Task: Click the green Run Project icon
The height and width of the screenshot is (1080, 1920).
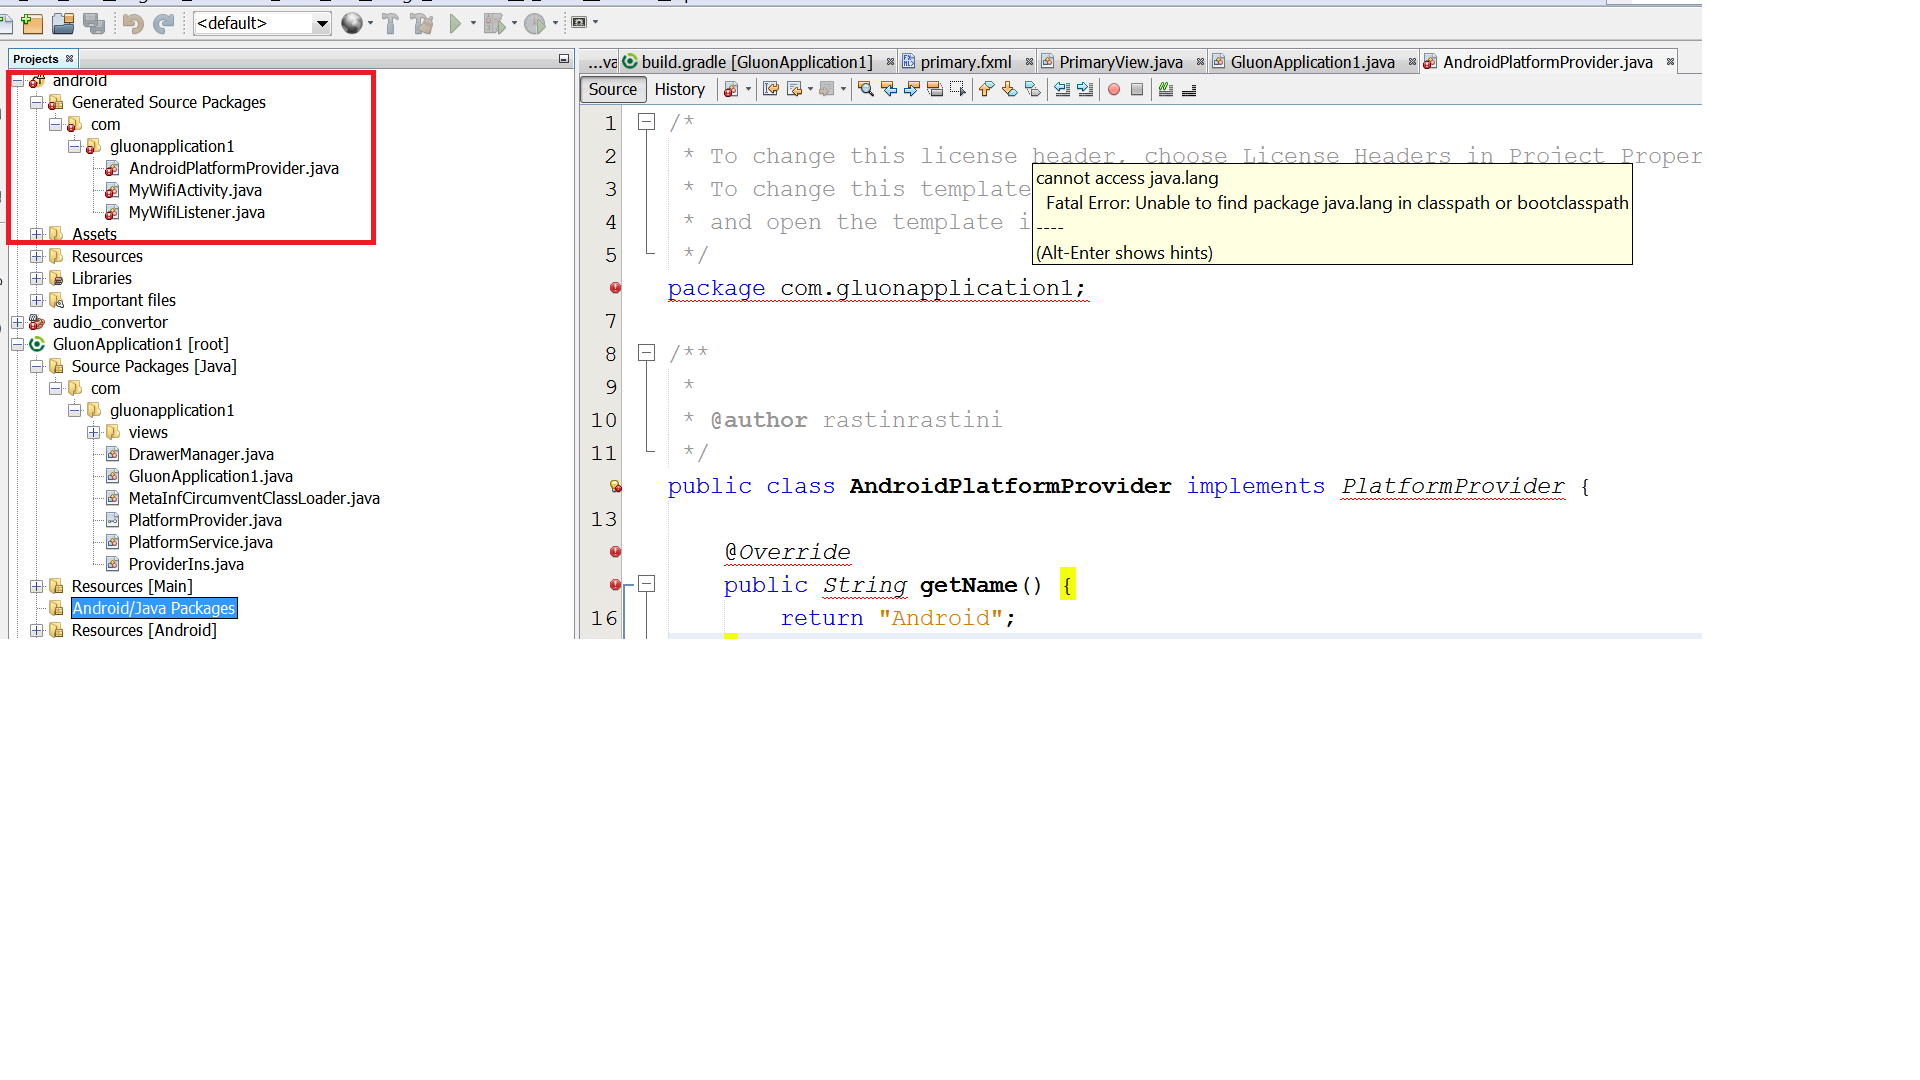Action: pos(456,23)
